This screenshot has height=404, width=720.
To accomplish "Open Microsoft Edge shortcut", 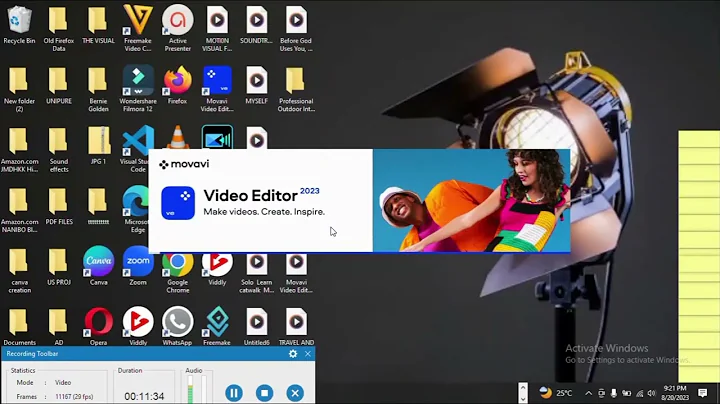I will 136,209.
